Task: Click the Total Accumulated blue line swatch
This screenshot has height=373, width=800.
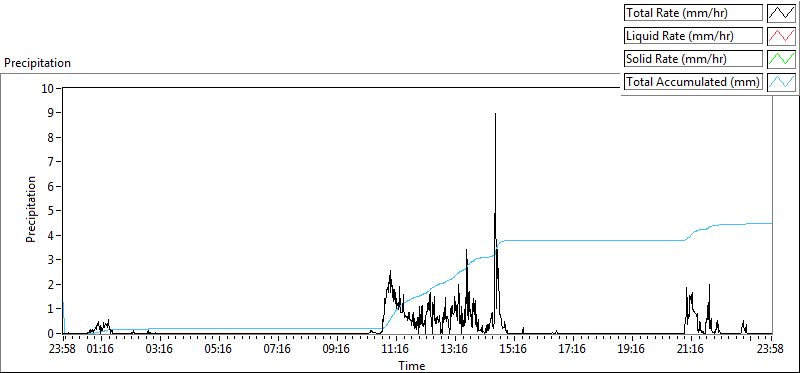Action: pos(782,81)
